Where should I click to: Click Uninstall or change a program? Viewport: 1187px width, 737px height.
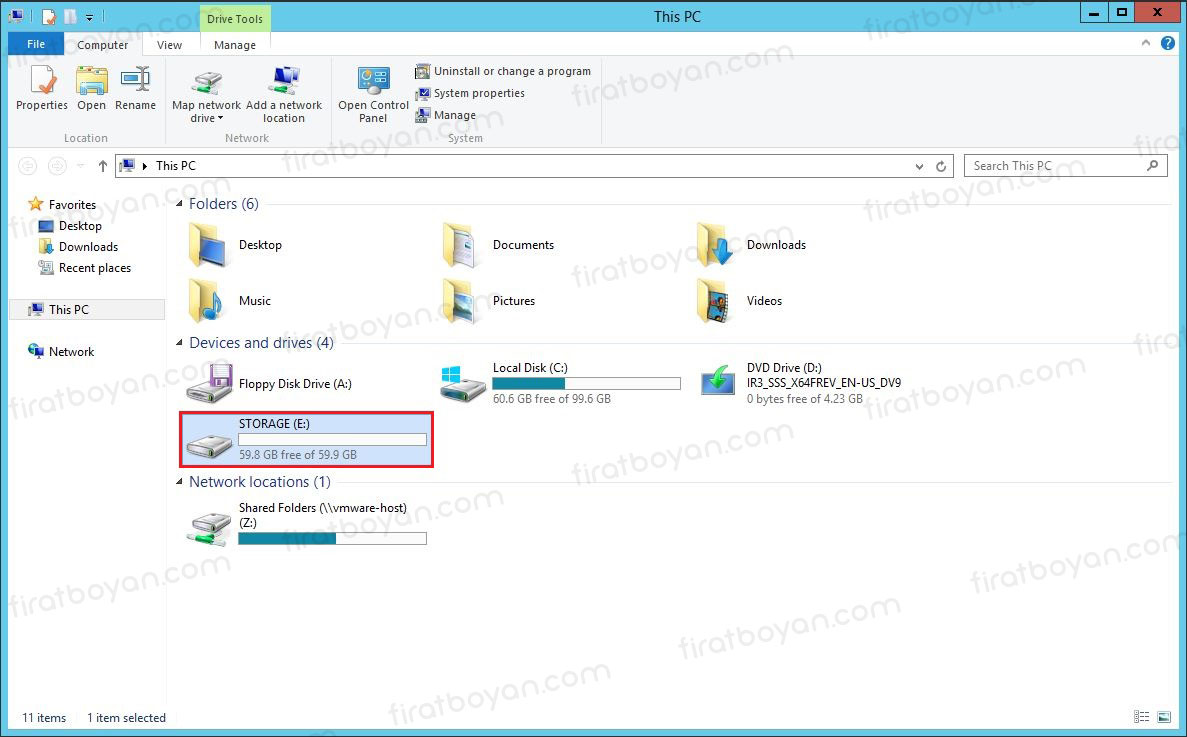tap(503, 71)
